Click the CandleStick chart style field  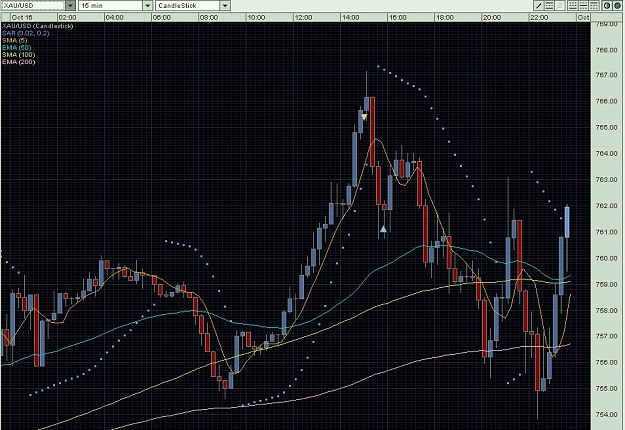click(188, 6)
